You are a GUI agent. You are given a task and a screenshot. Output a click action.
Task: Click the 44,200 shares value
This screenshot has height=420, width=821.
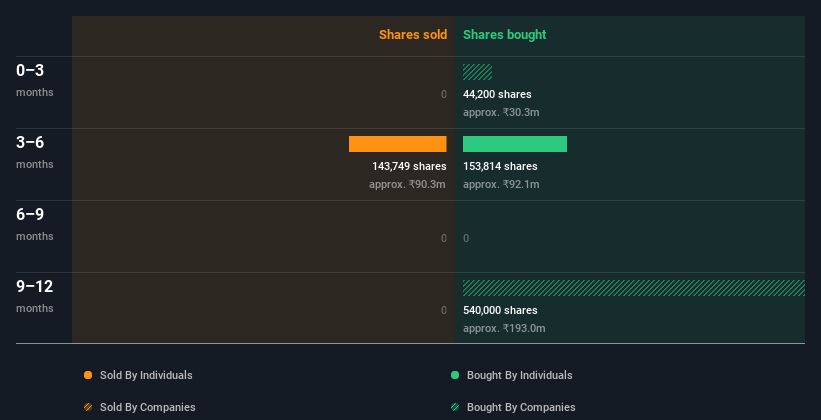(497, 94)
